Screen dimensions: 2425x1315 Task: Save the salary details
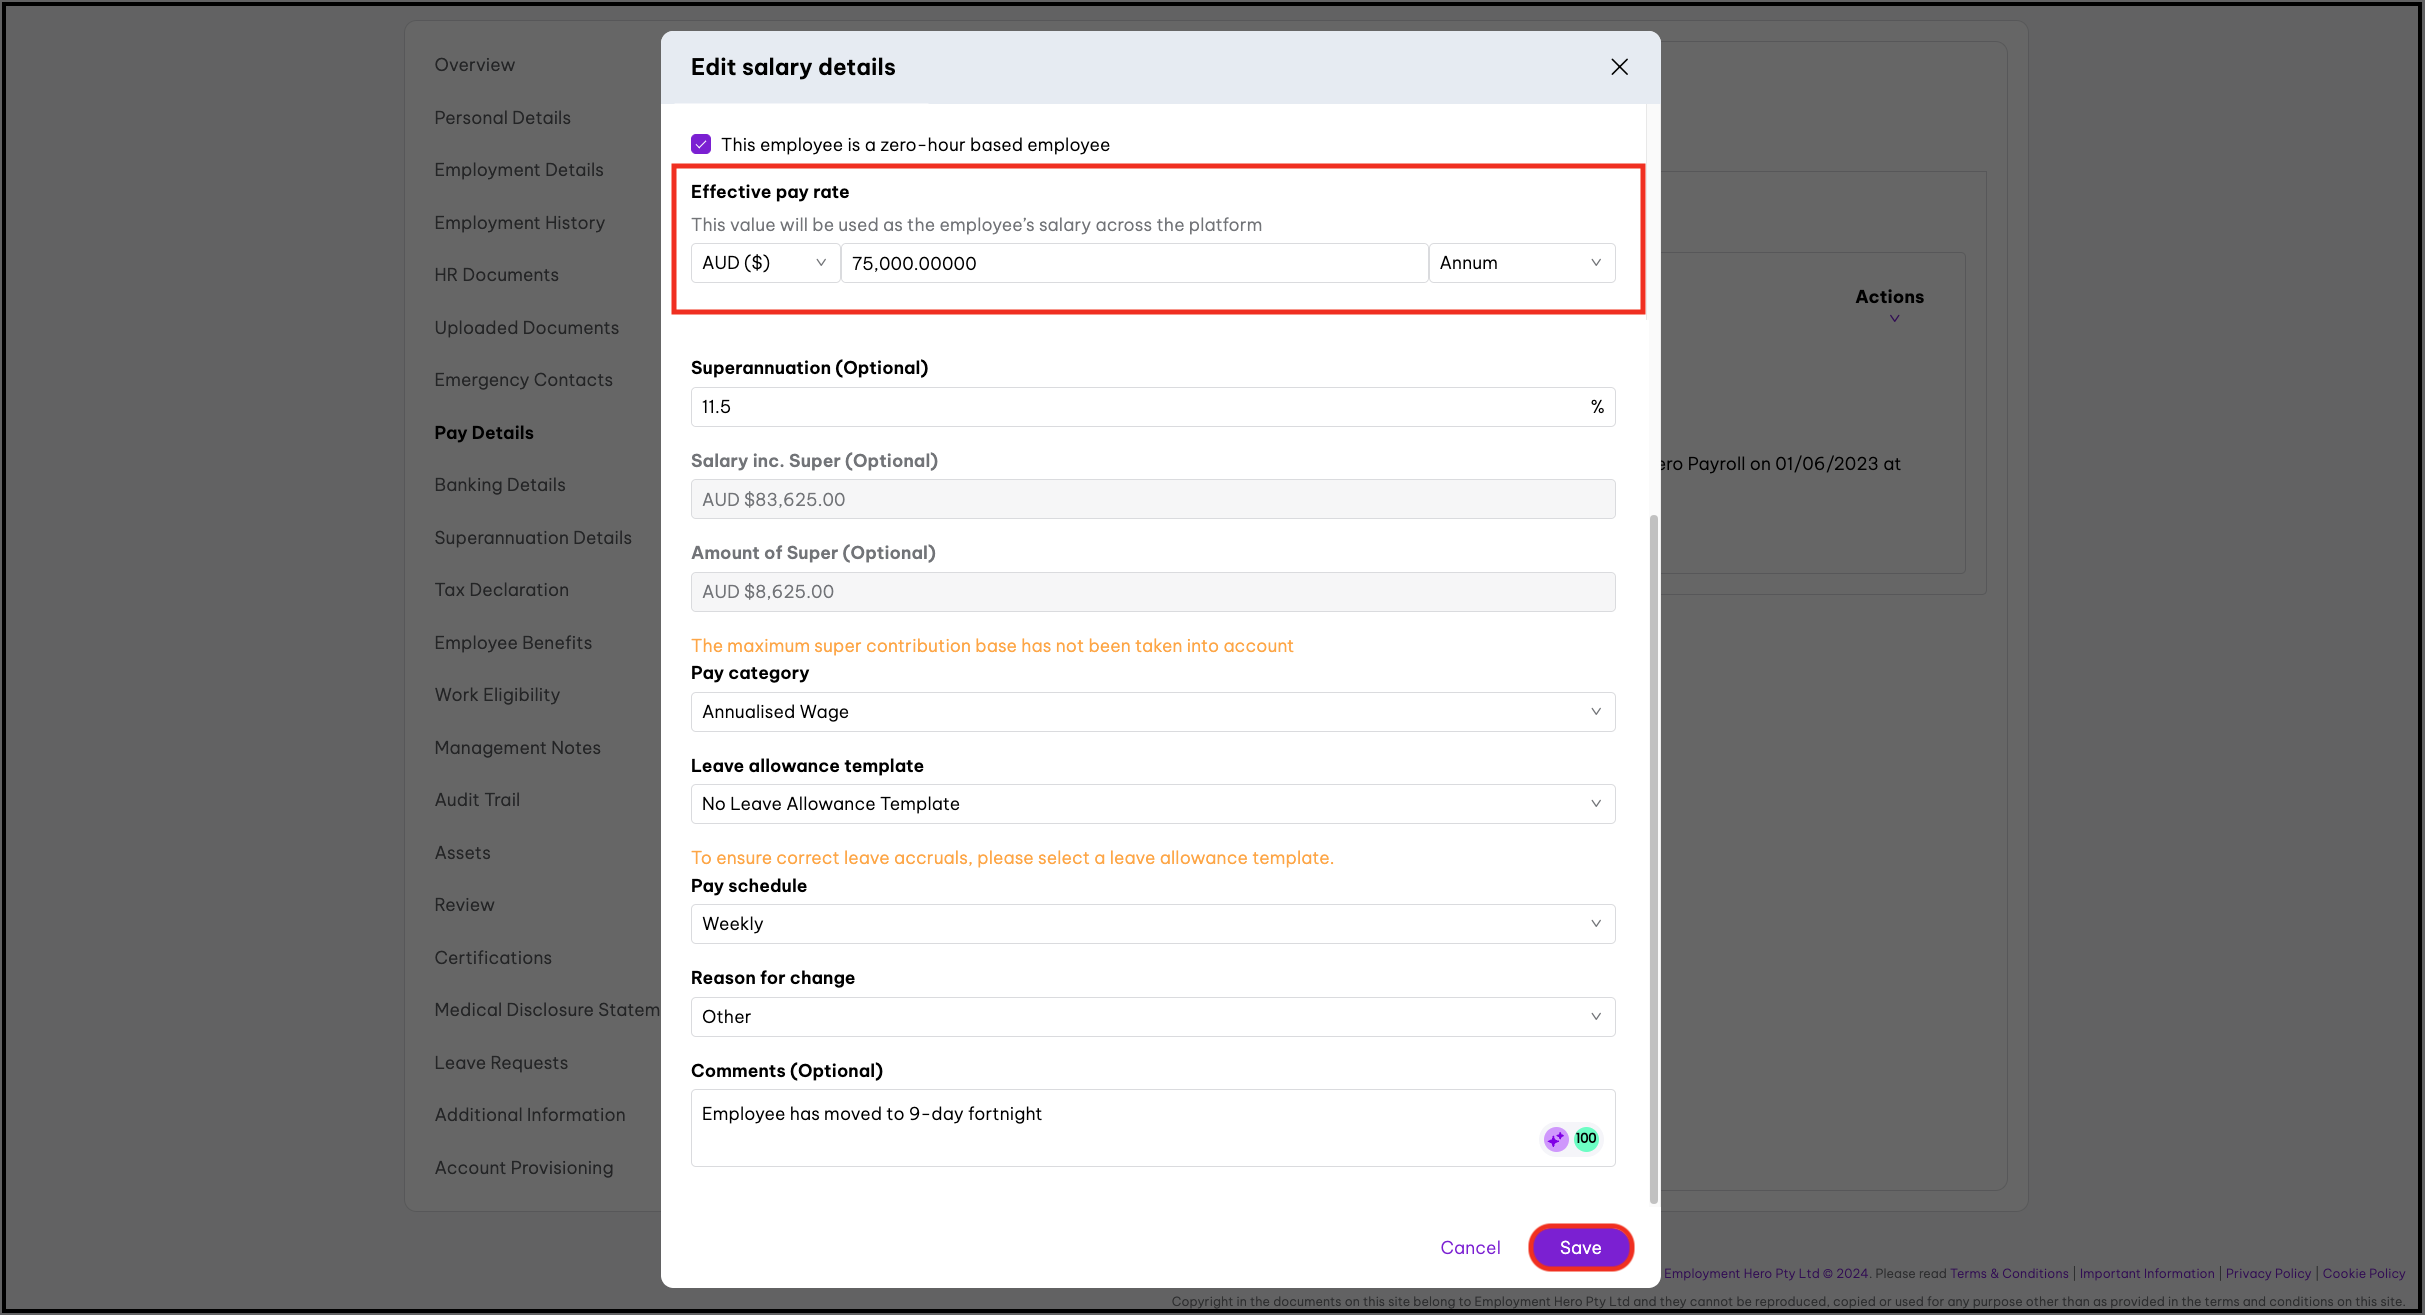[1580, 1248]
